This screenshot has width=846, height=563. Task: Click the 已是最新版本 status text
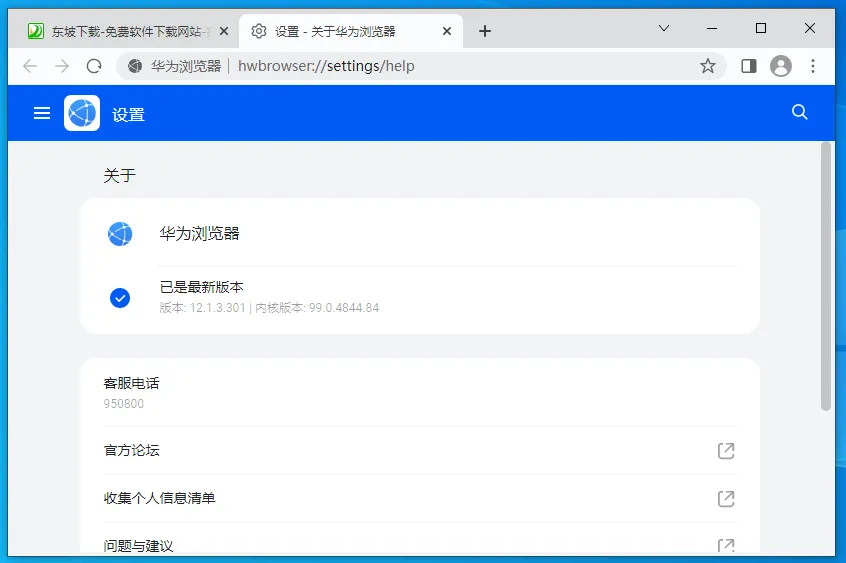point(202,287)
